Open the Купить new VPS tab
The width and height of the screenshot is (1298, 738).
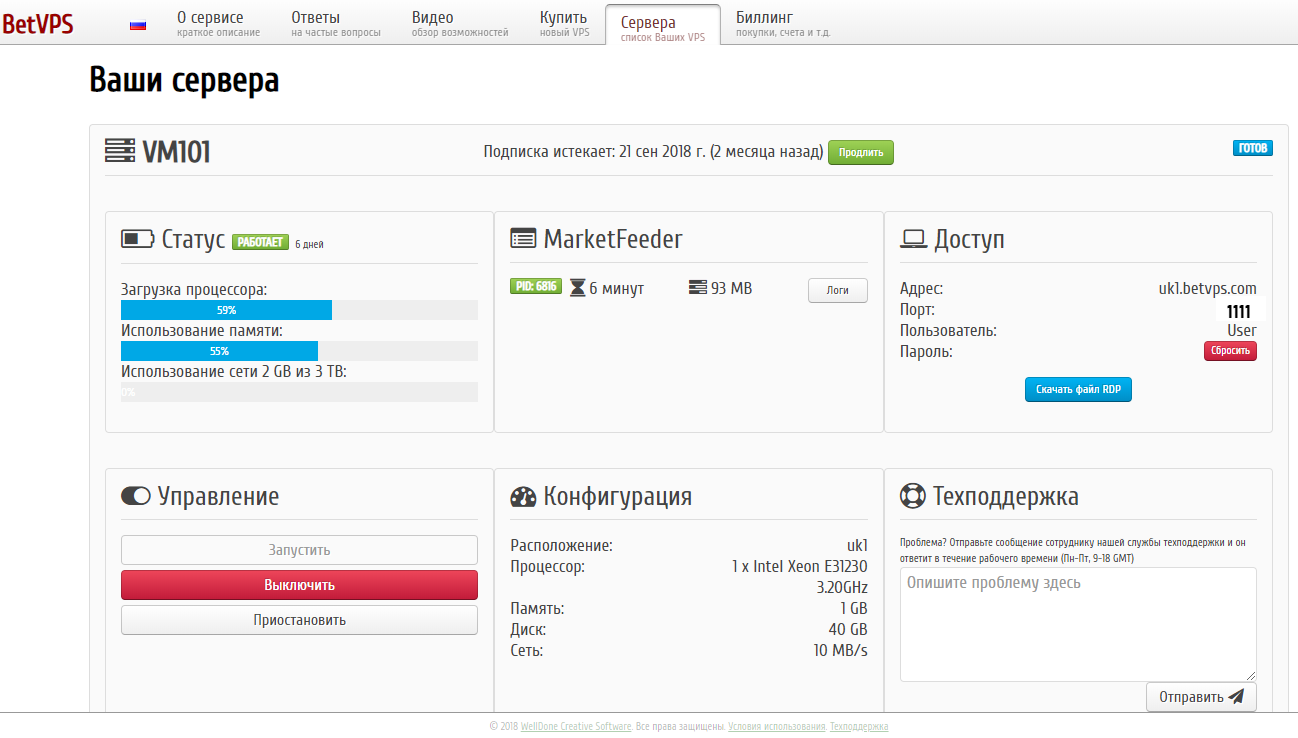pyautogui.click(x=565, y=24)
